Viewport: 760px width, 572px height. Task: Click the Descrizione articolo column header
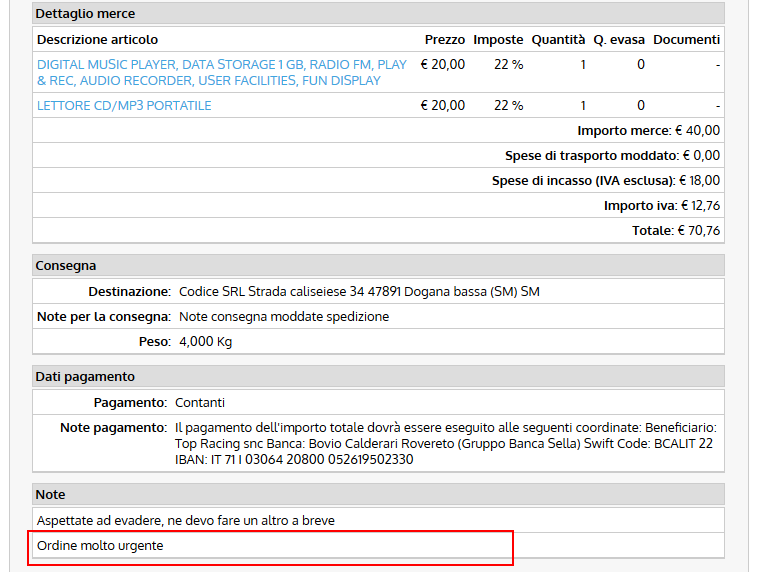point(97,40)
